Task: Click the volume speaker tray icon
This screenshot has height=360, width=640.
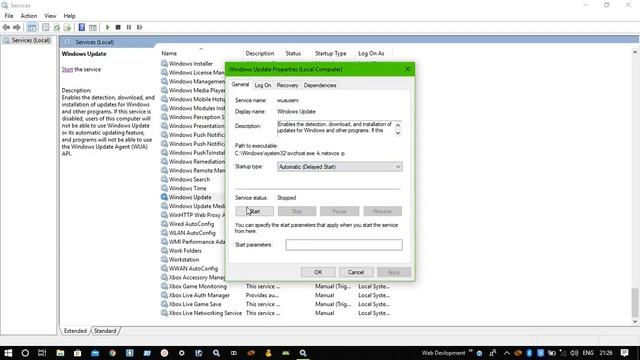Action: (574, 353)
